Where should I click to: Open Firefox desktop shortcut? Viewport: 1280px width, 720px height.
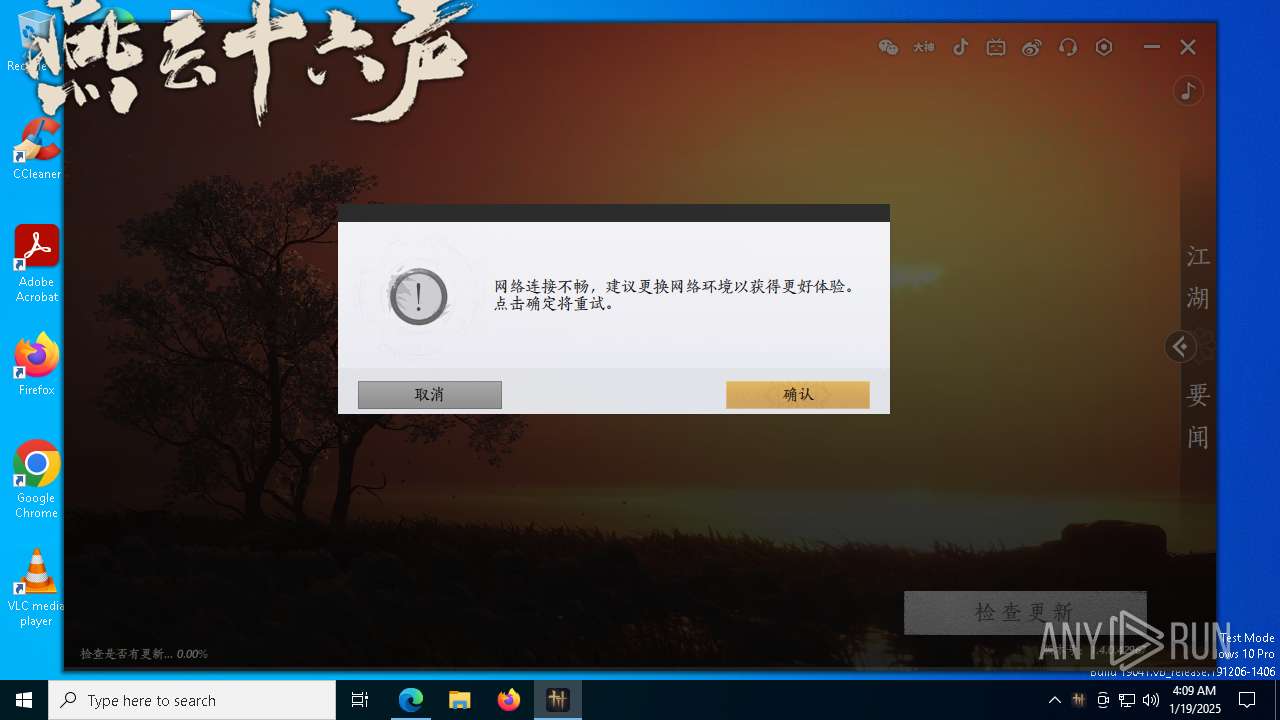pos(37,364)
